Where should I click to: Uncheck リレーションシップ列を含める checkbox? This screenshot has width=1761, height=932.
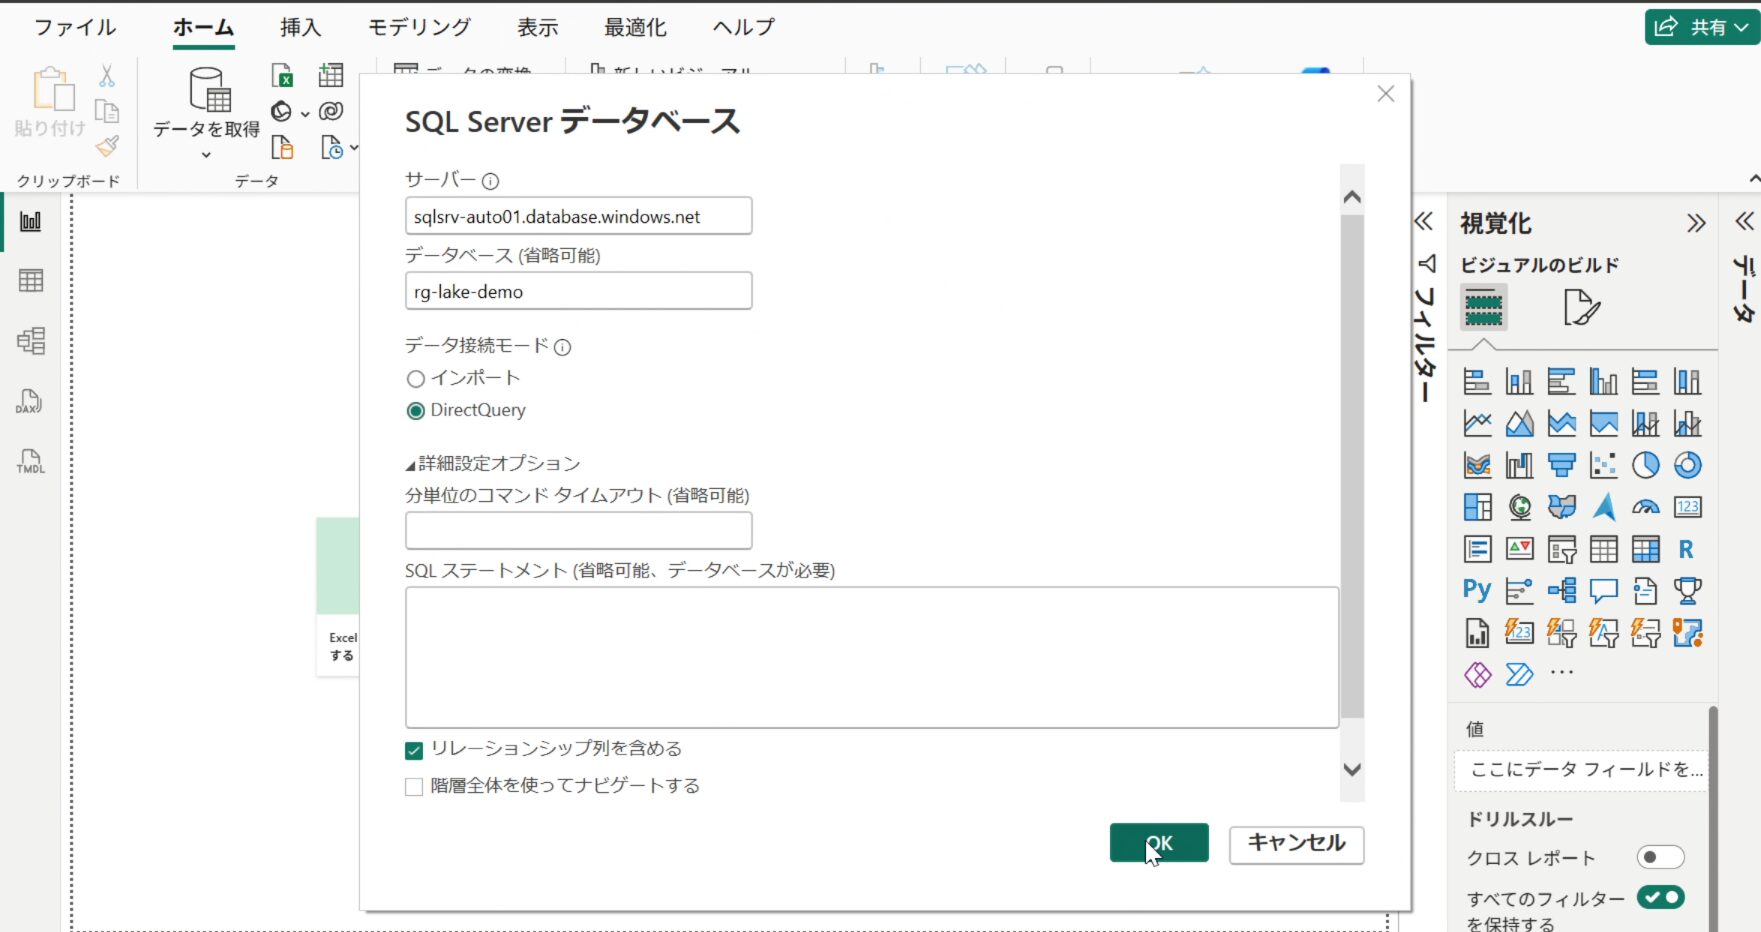tap(414, 750)
